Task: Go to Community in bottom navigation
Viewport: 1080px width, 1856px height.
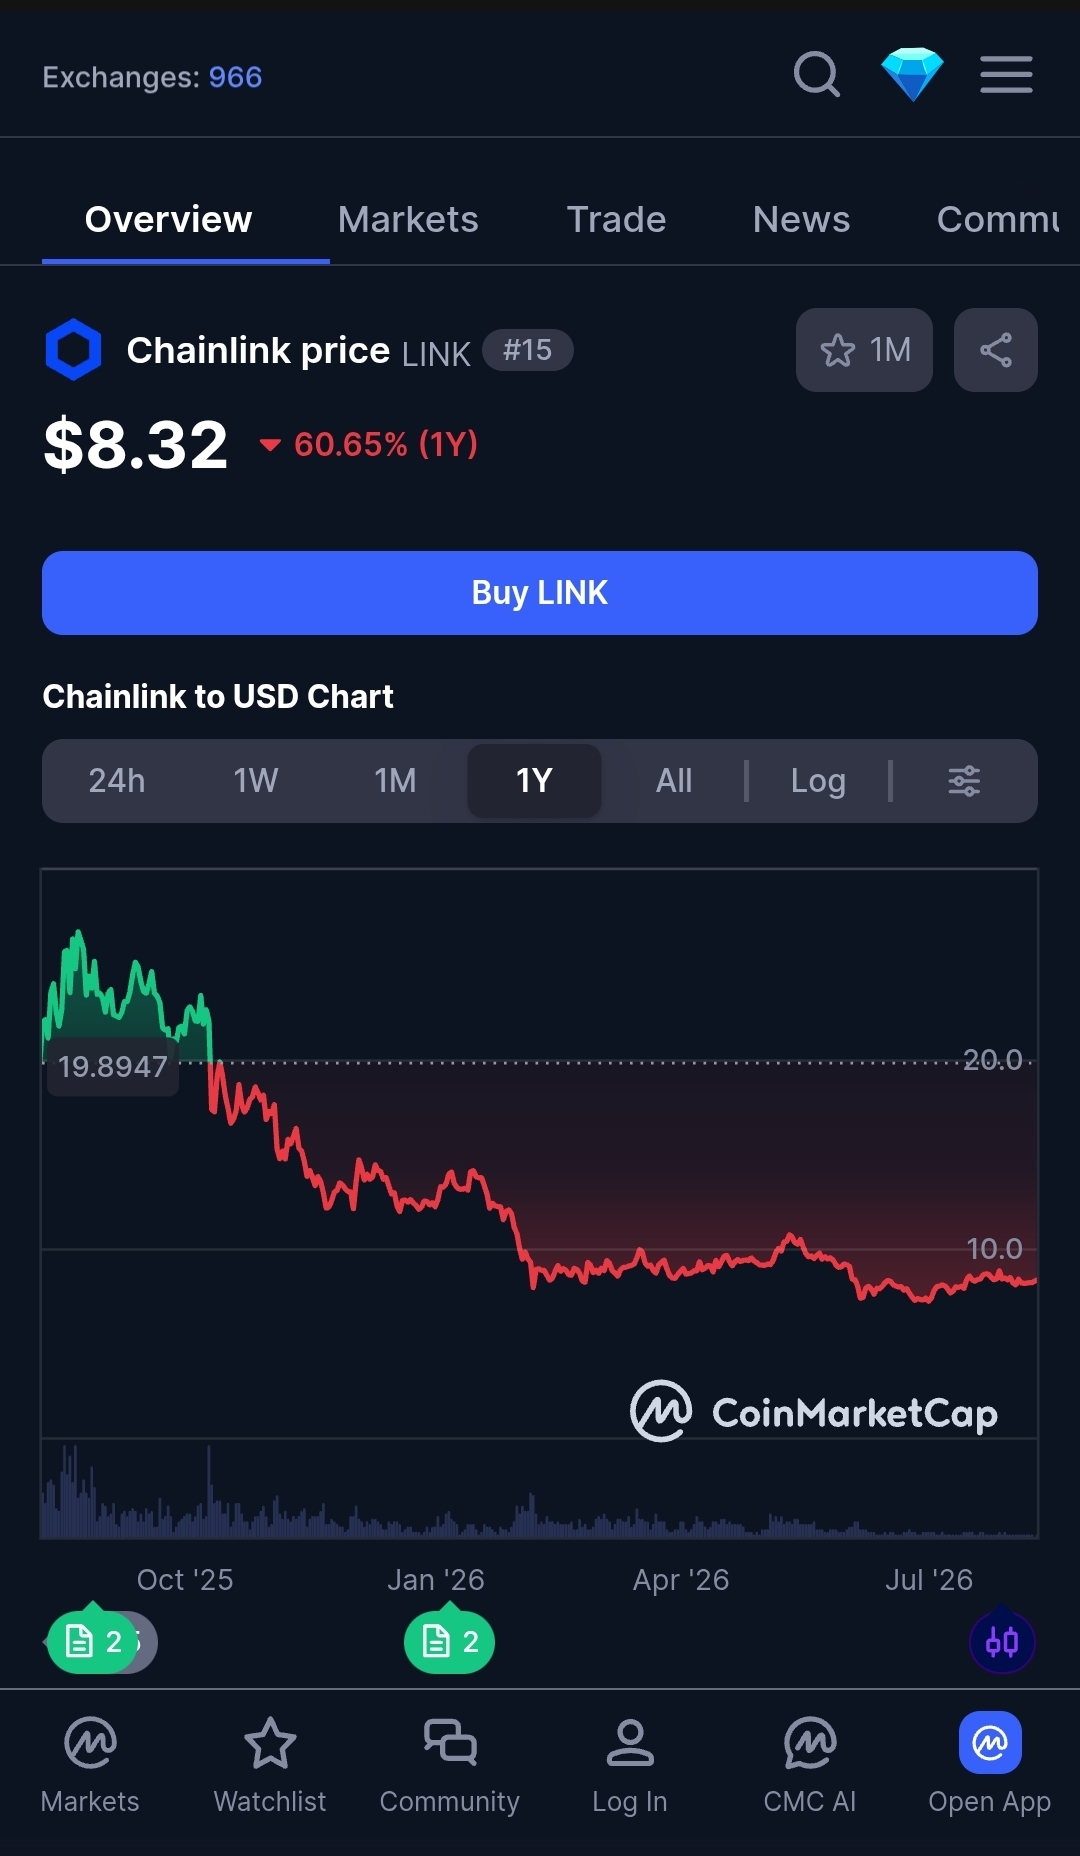Action: pos(450,1766)
